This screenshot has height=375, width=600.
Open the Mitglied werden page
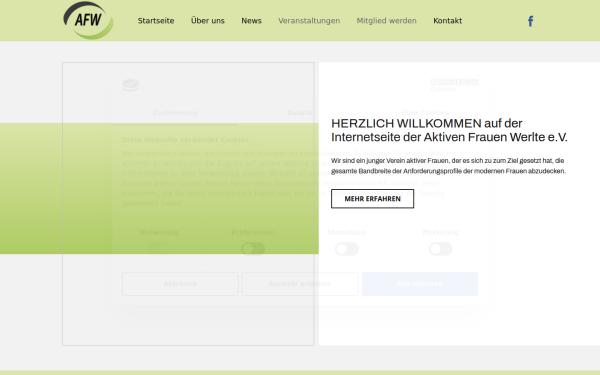pos(386,21)
